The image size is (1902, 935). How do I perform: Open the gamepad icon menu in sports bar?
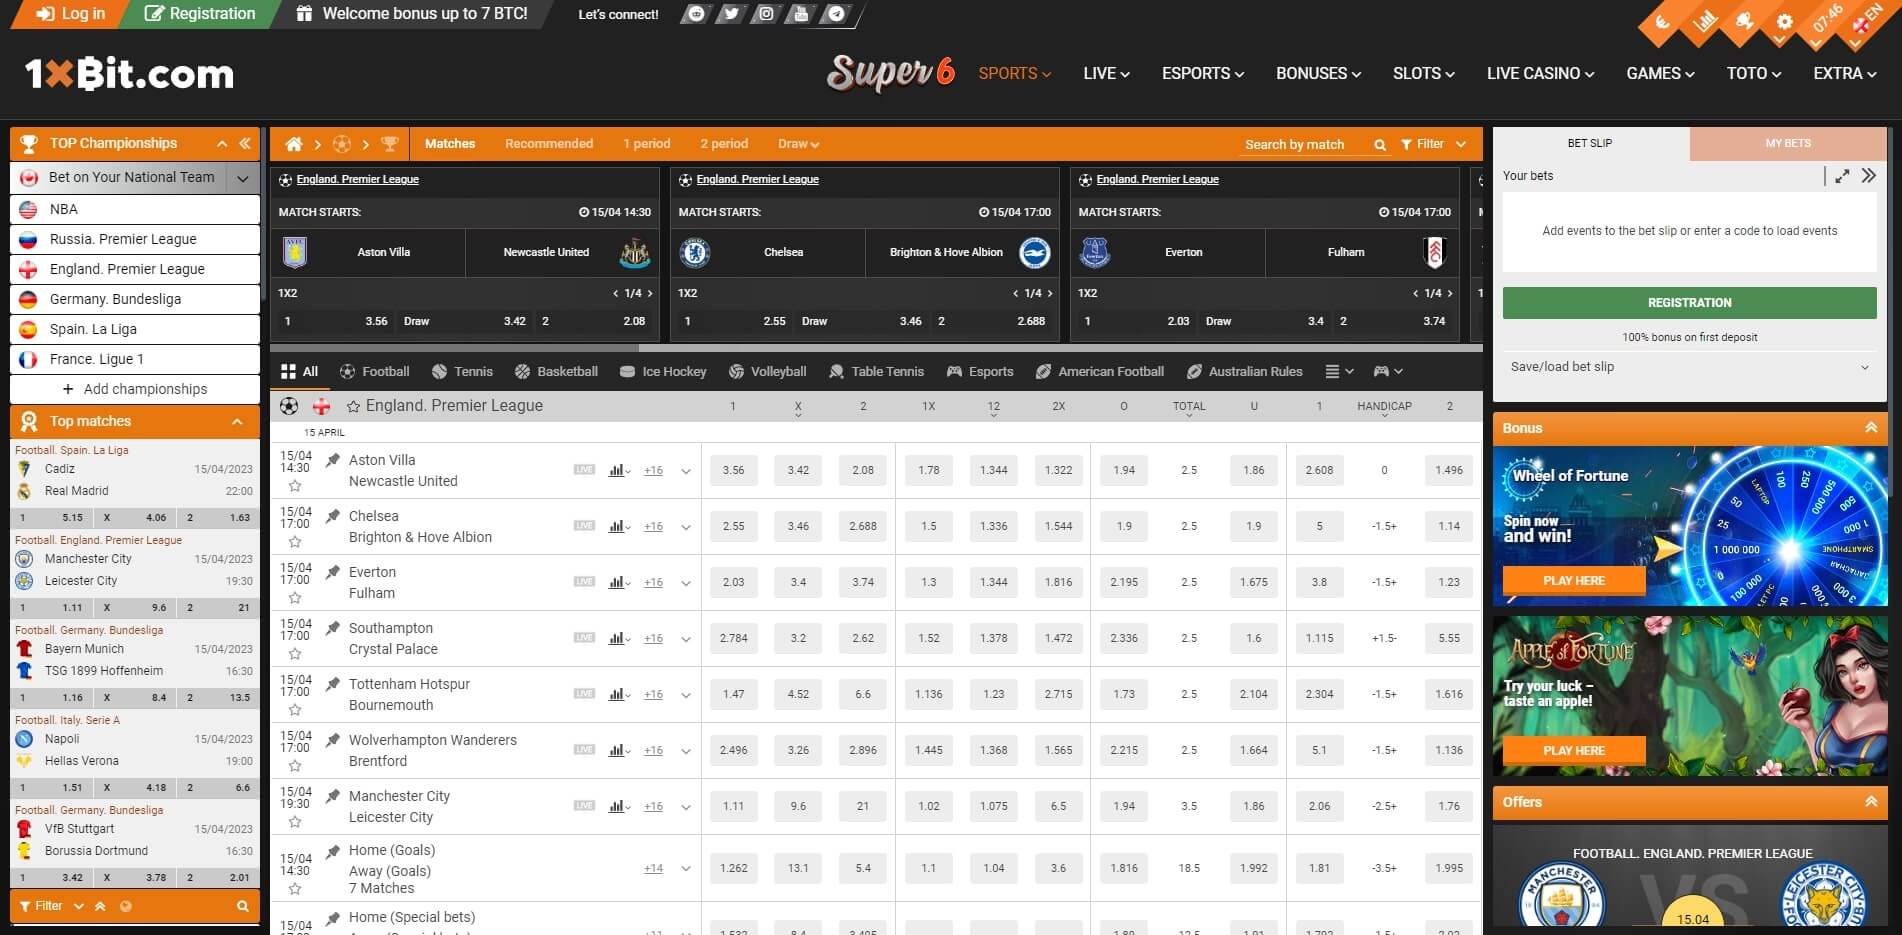coord(1388,371)
